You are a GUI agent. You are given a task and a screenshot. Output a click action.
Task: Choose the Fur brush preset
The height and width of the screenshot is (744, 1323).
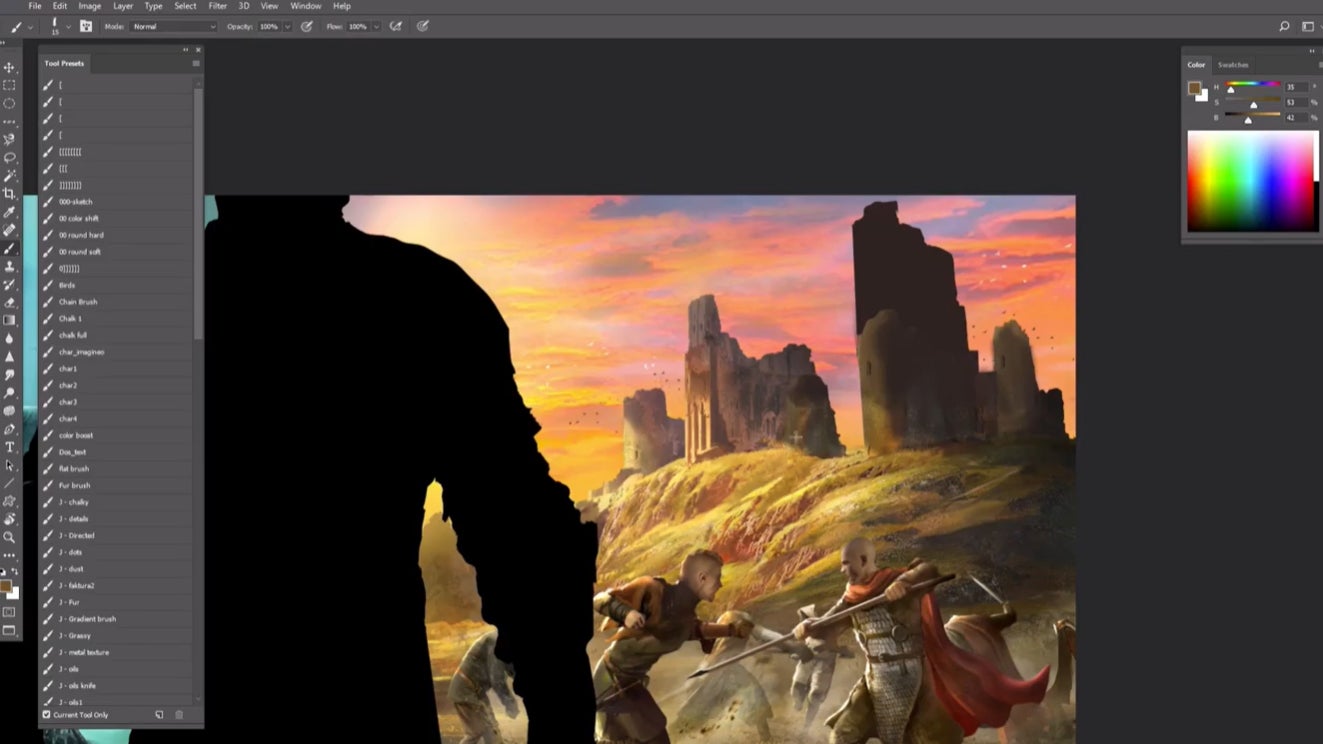point(73,485)
